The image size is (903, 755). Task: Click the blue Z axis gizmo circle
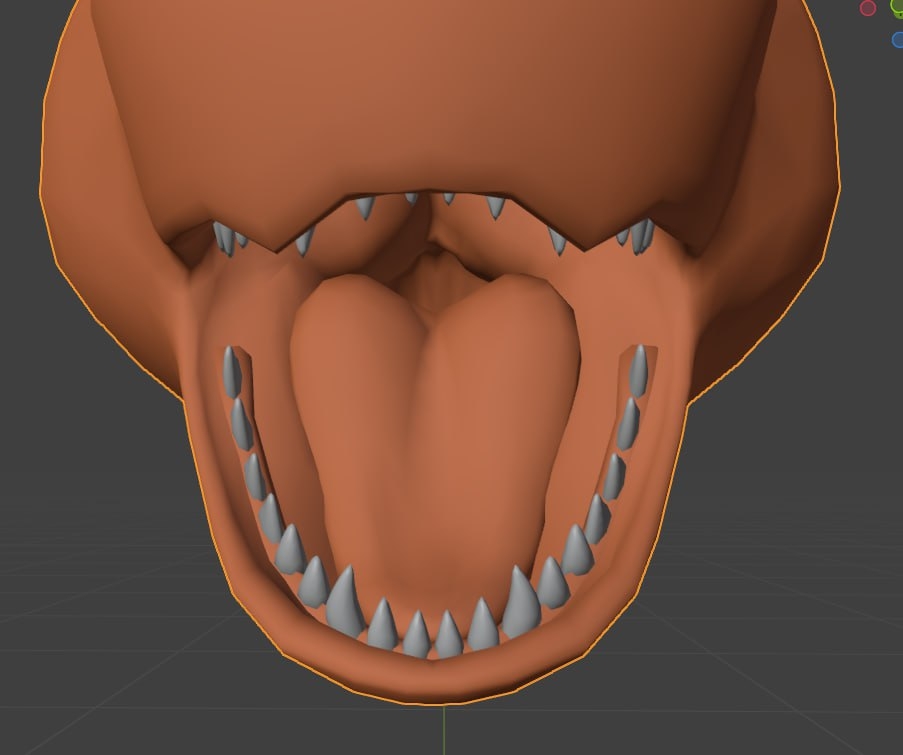point(897,40)
